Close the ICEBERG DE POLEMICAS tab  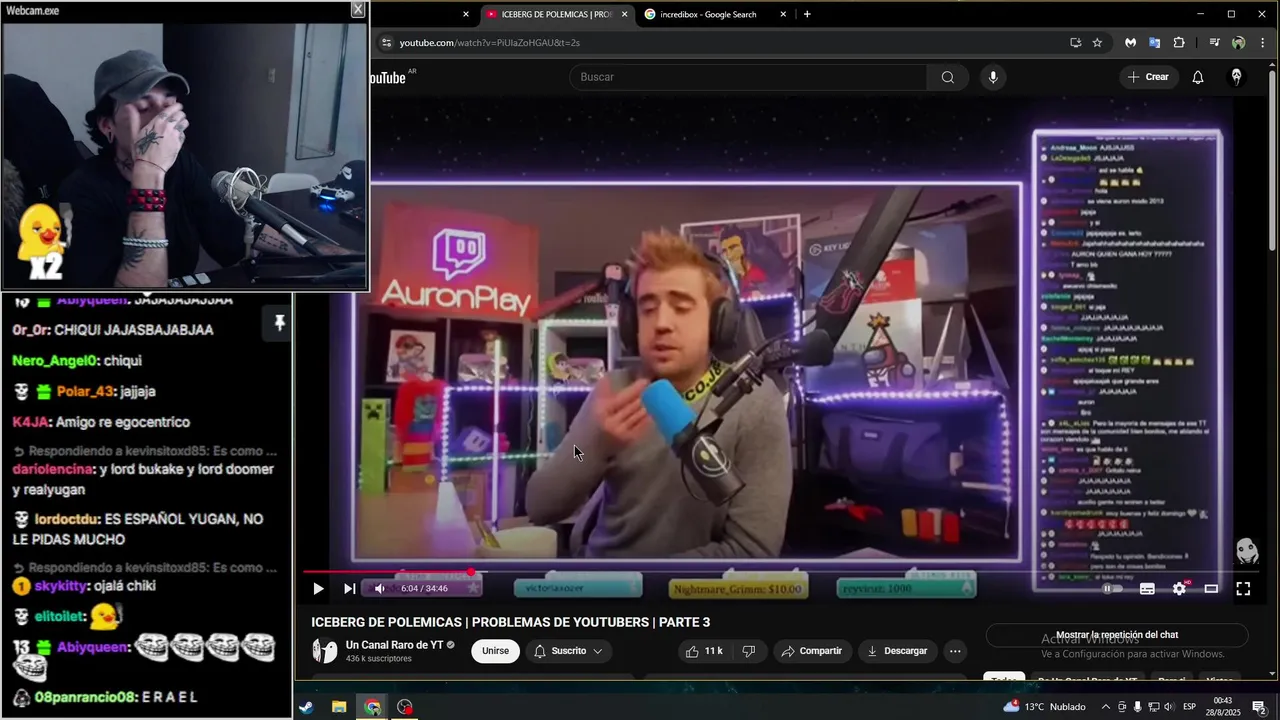coord(625,14)
